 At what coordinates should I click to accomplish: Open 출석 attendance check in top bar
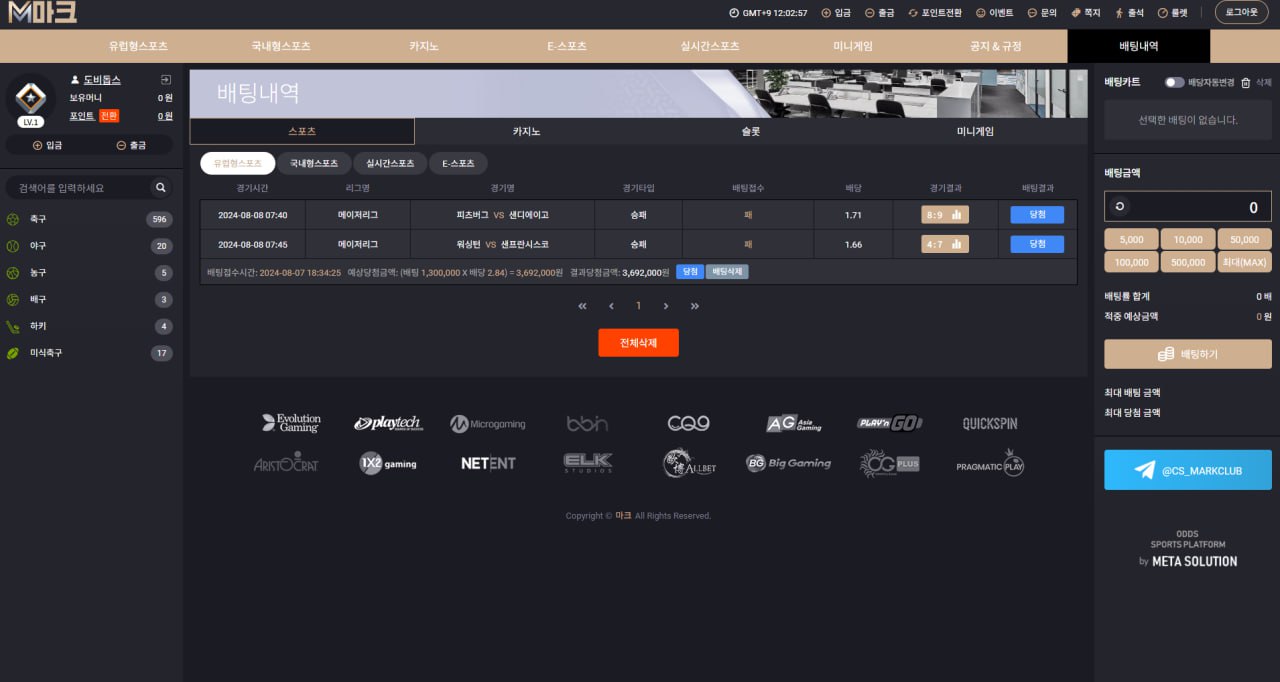(x=1129, y=13)
